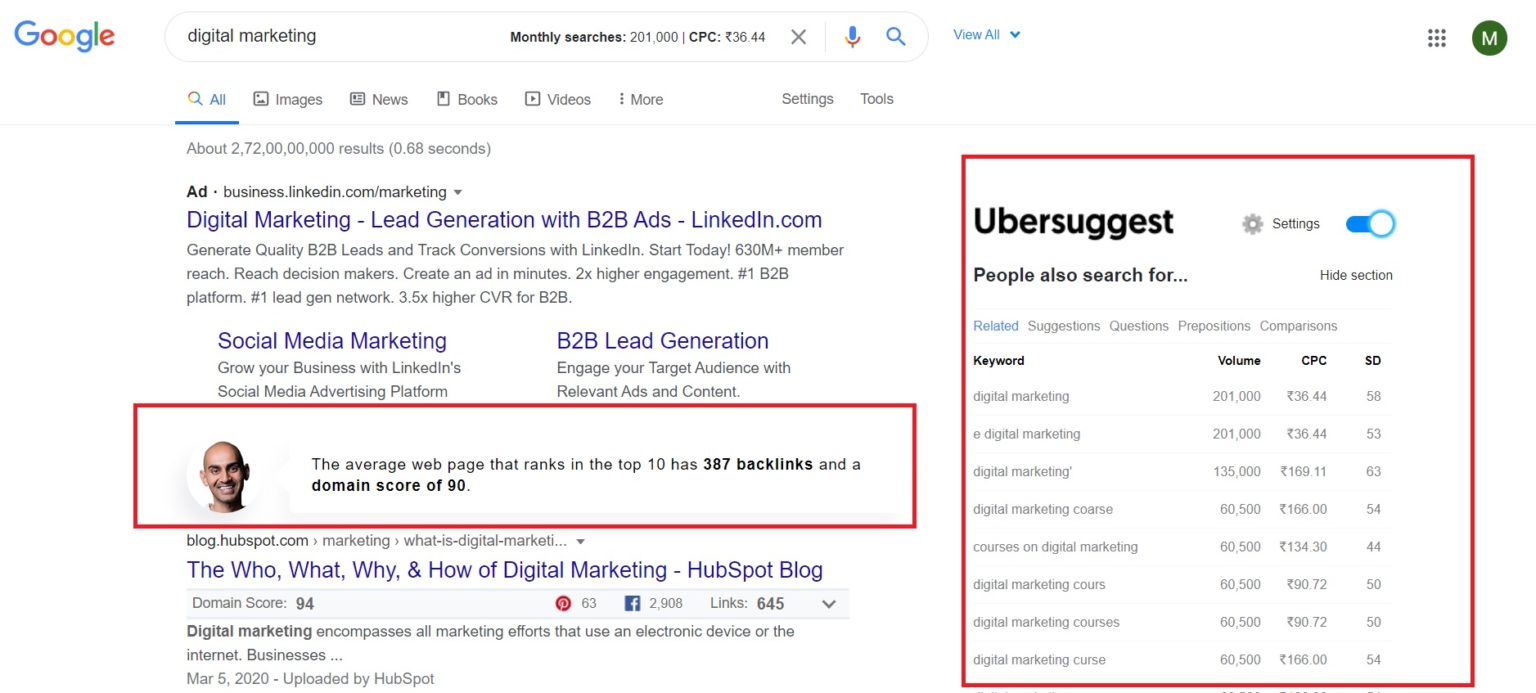Open search Settings menu
This screenshot has height=693, width=1536.
click(x=807, y=98)
